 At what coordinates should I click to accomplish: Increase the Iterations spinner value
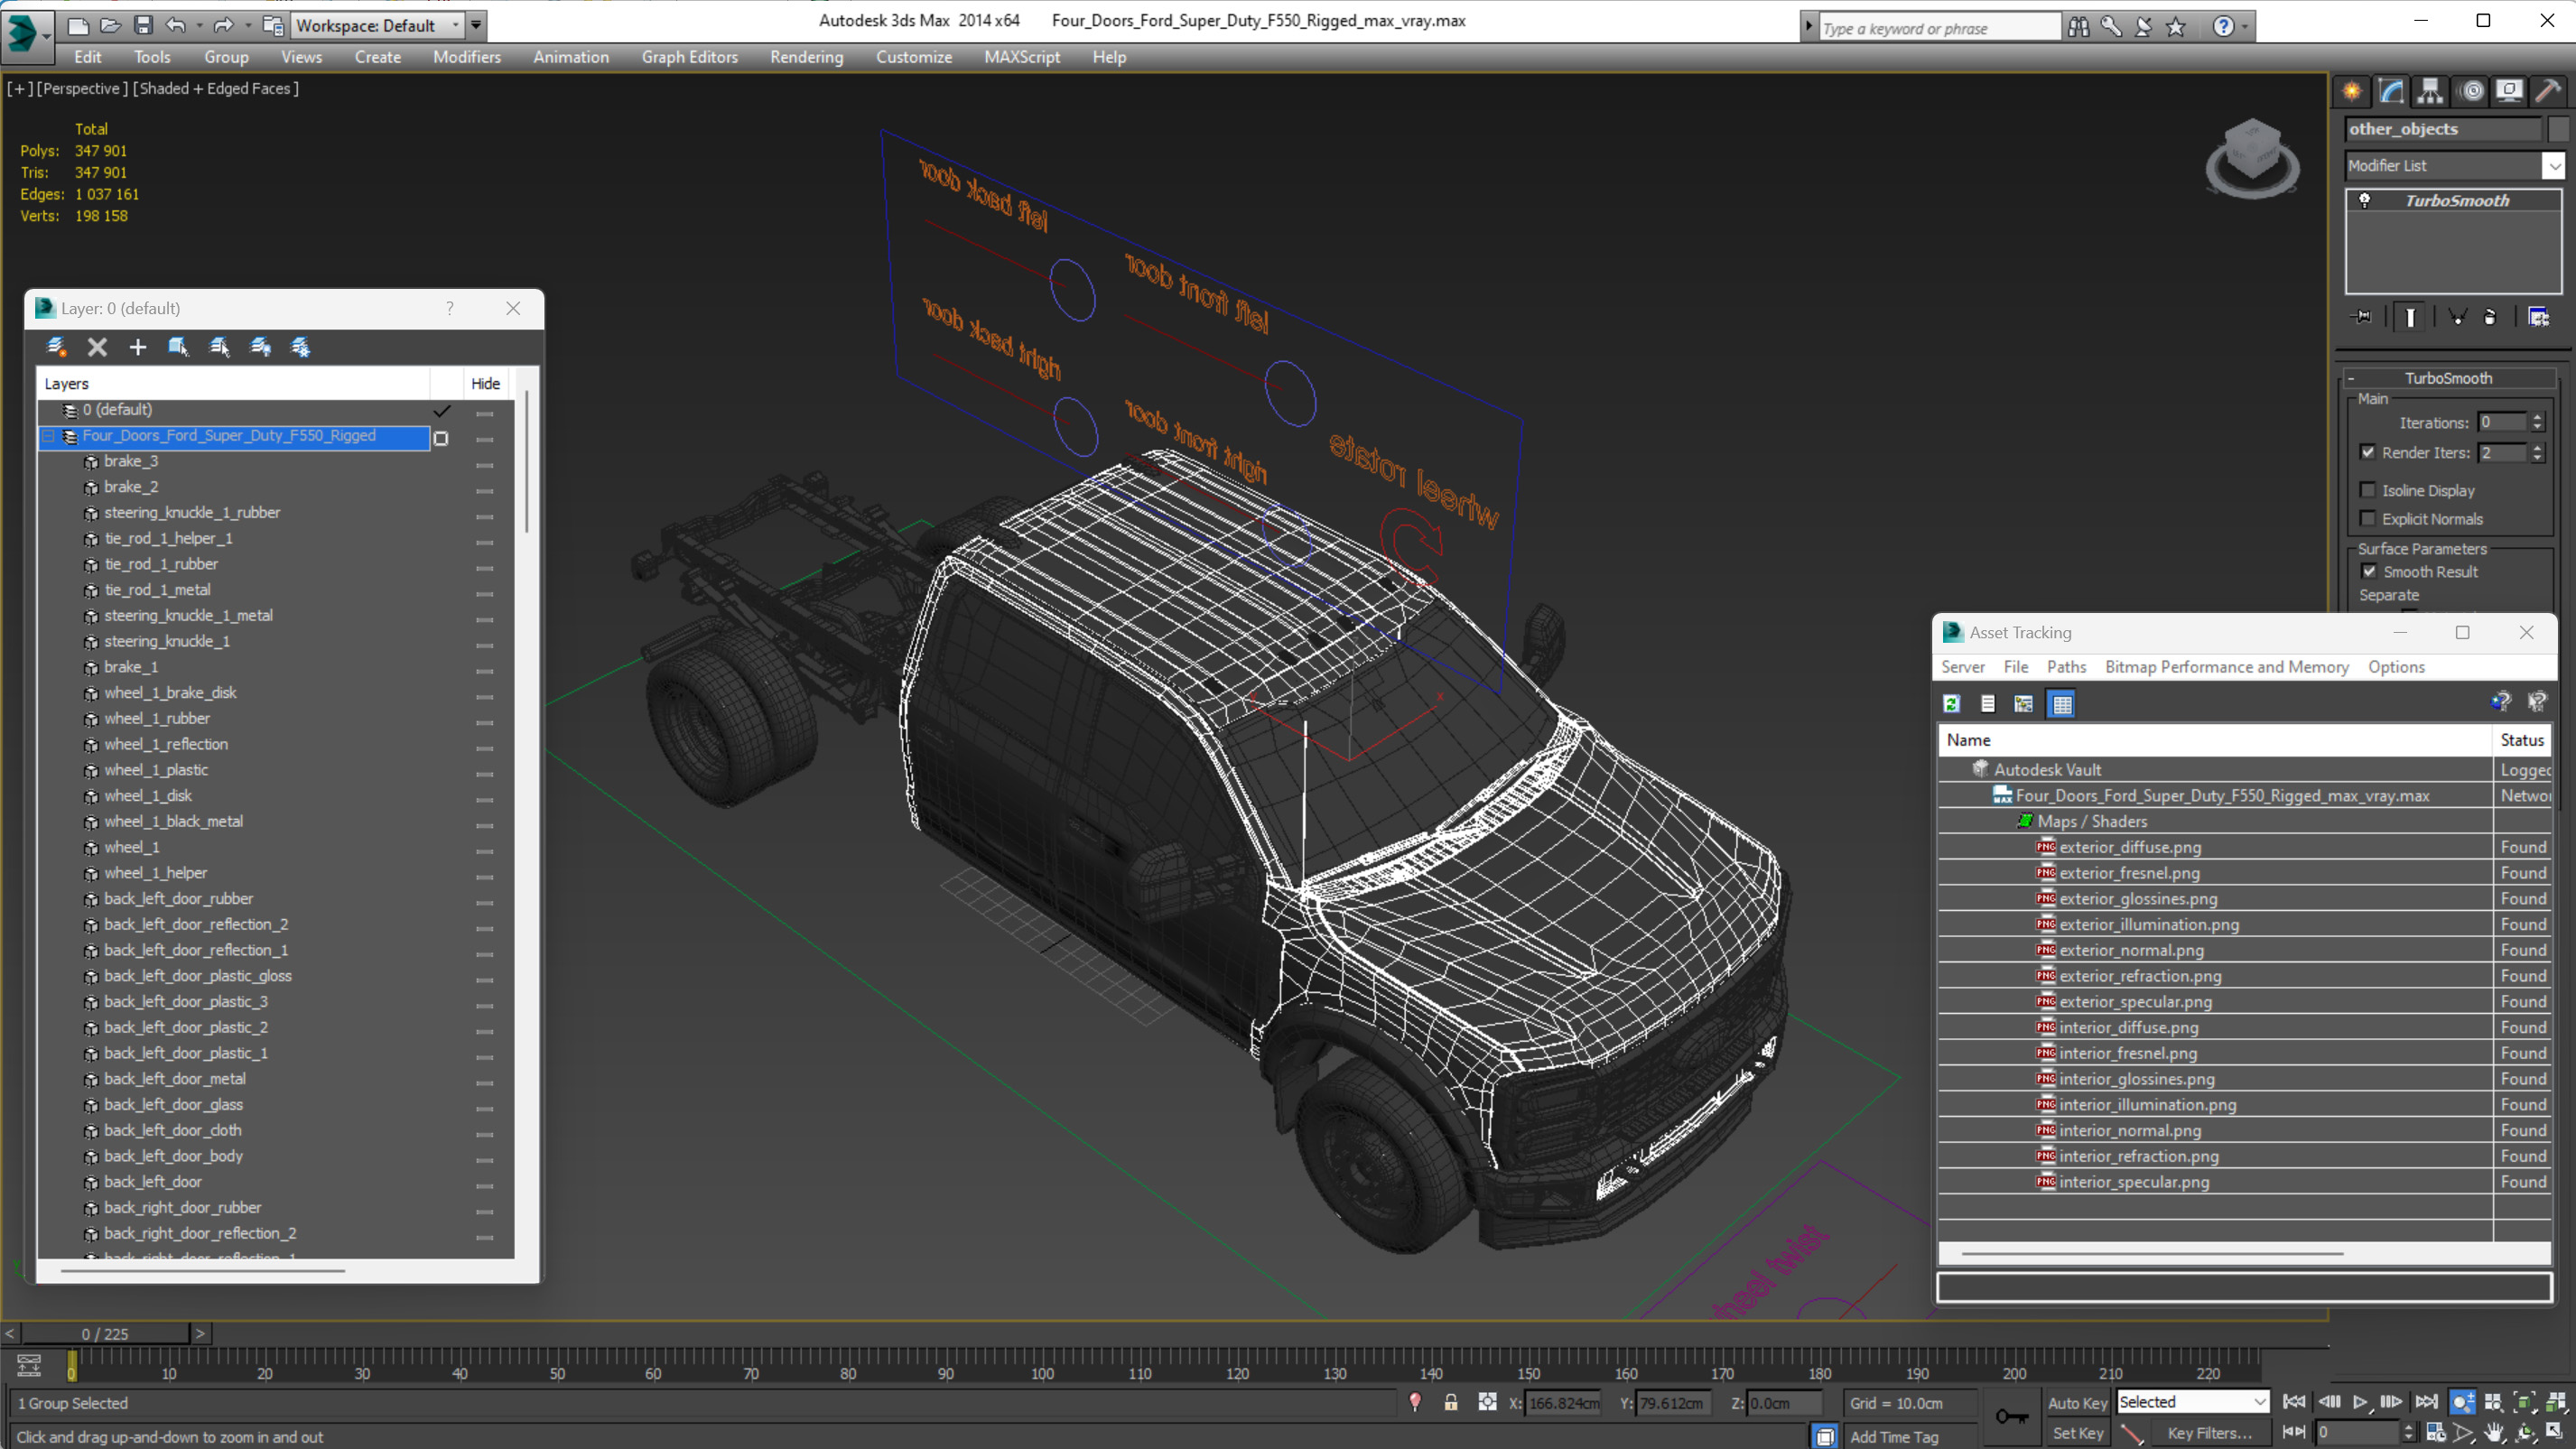pos(2537,417)
